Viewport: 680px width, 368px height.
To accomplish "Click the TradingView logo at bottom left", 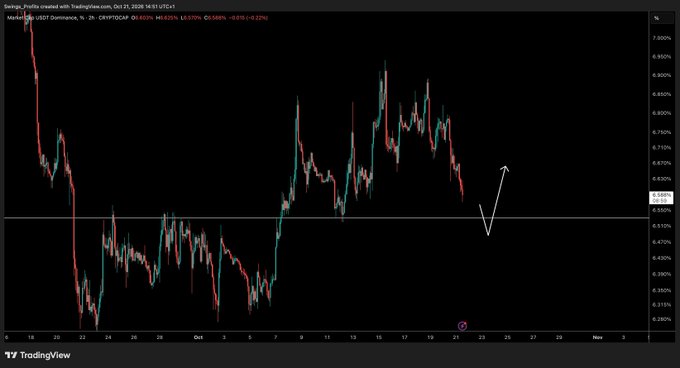I will pyautogui.click(x=38, y=355).
